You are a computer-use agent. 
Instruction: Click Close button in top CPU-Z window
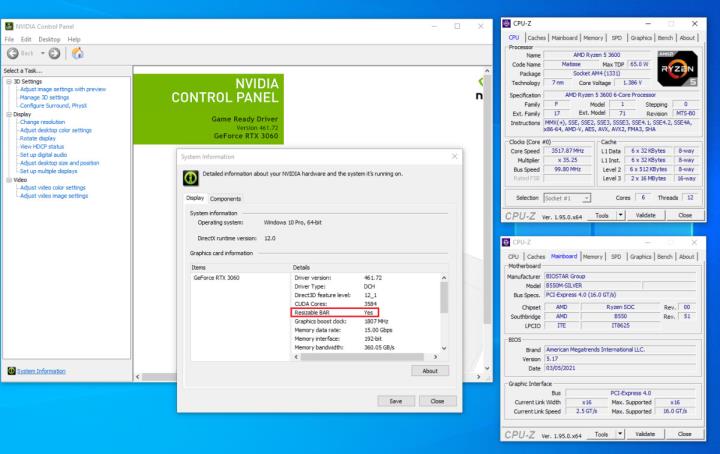(685, 215)
